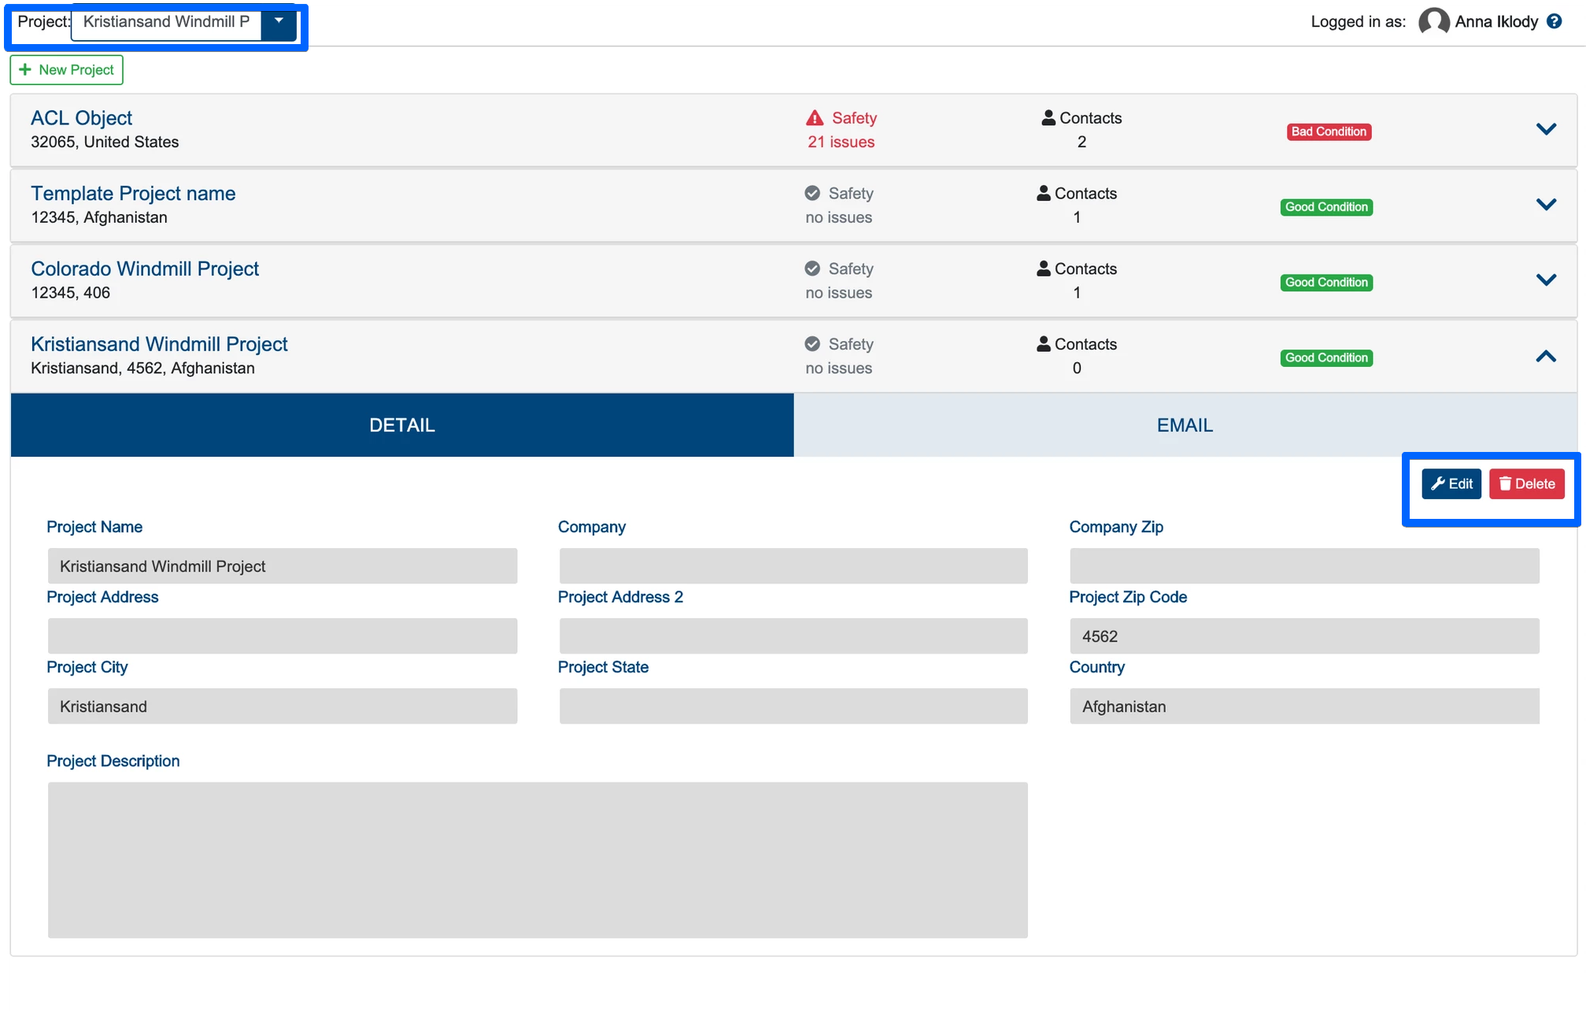Click the Contacts person icon in Kristiansand row
The image size is (1586, 1011).
tap(1044, 343)
